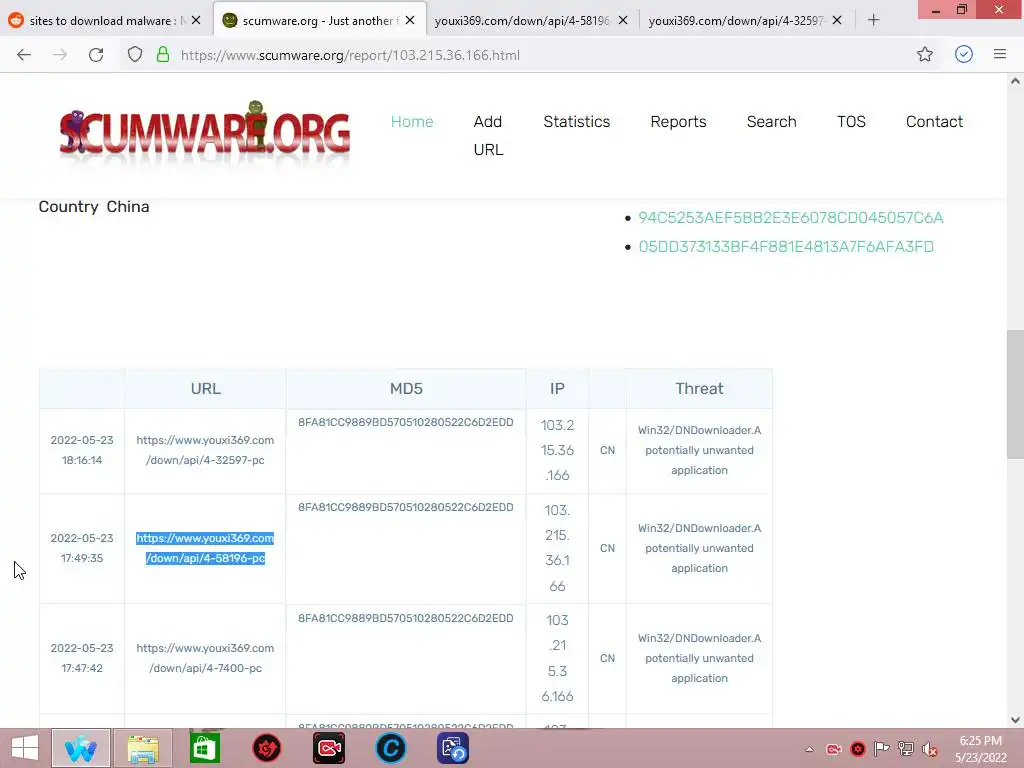Click the threat text in the 17:49:35 row
The height and width of the screenshot is (768, 1024).
pyautogui.click(x=699, y=548)
